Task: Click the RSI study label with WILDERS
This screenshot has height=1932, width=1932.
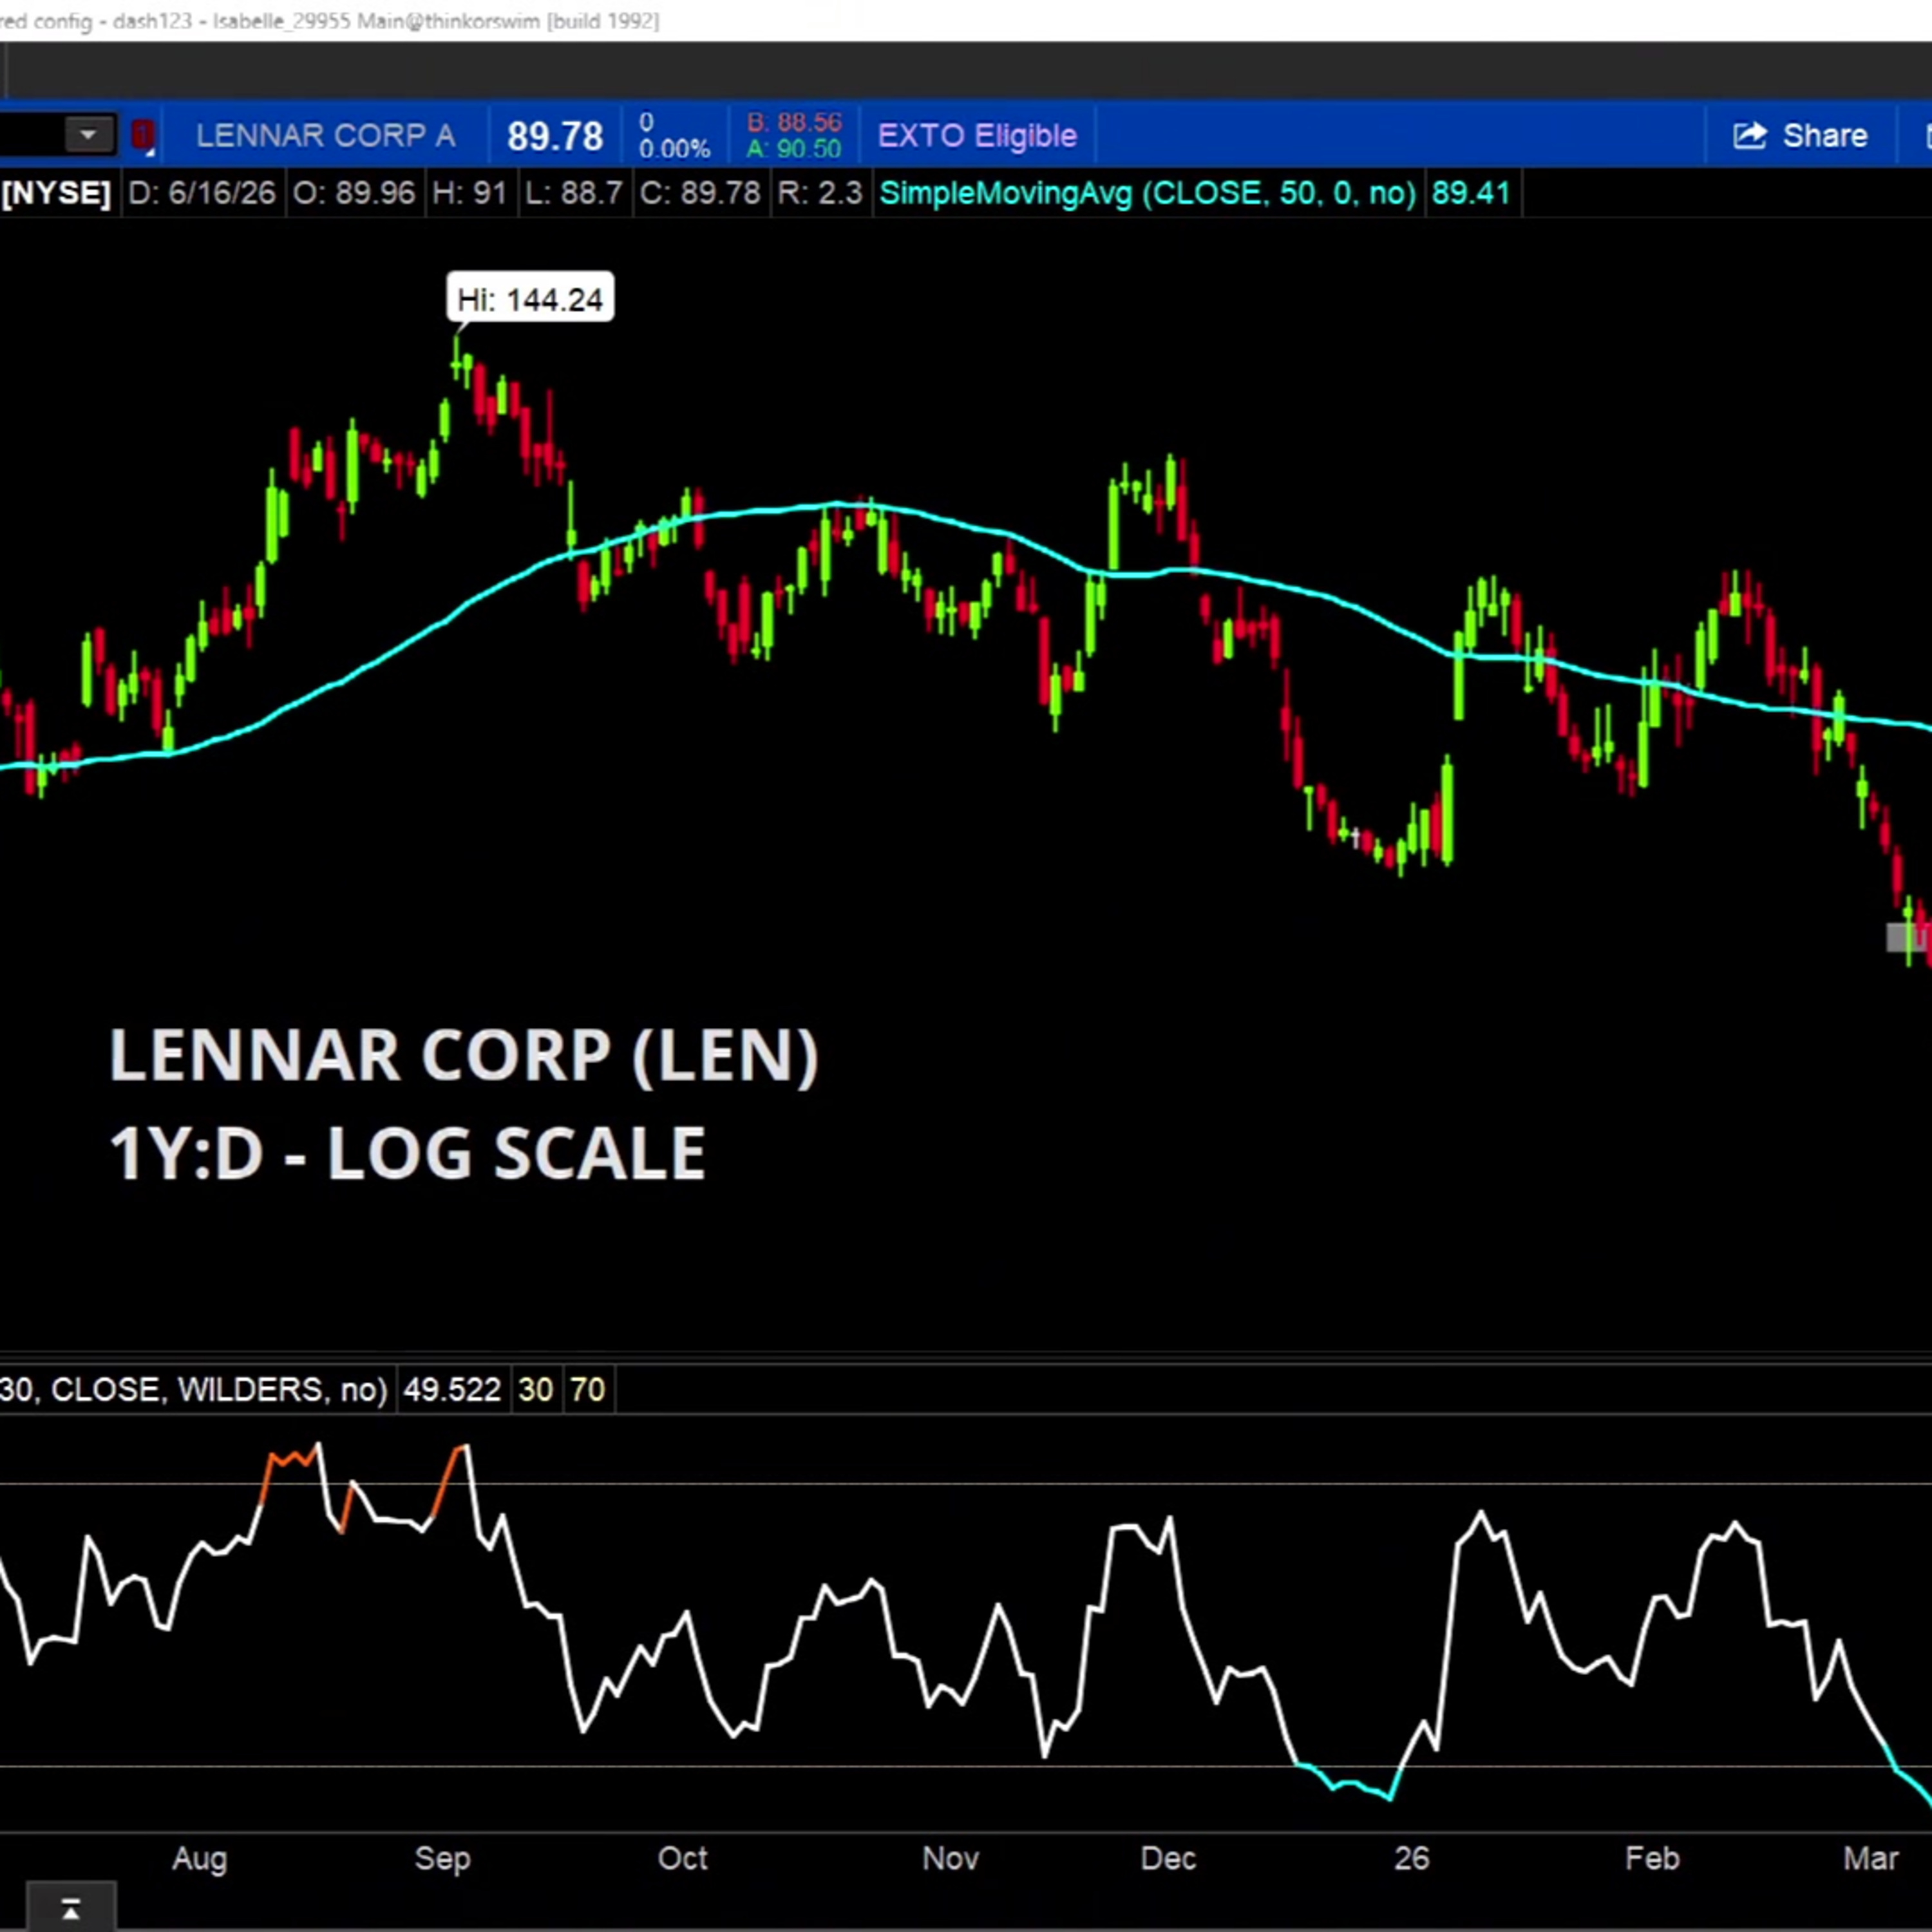Action: click(x=194, y=1389)
